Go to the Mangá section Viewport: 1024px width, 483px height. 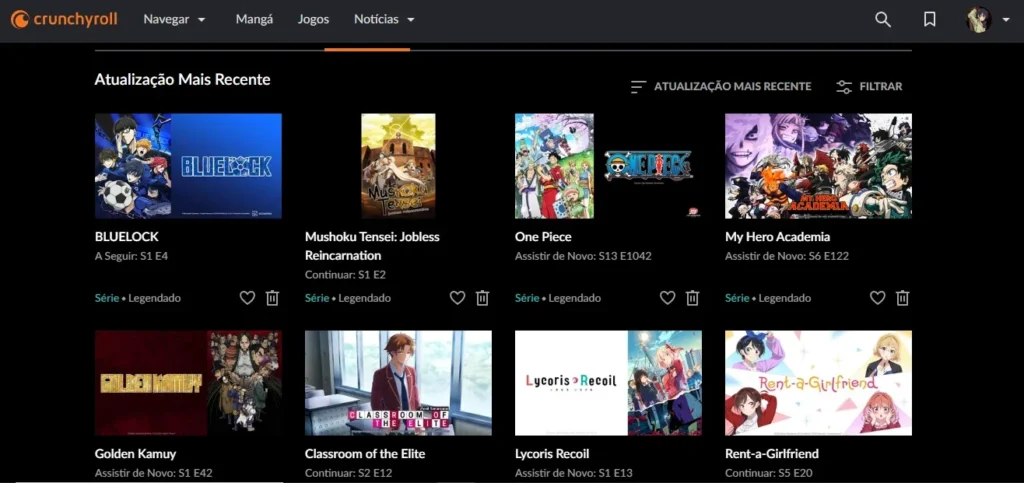(x=254, y=20)
